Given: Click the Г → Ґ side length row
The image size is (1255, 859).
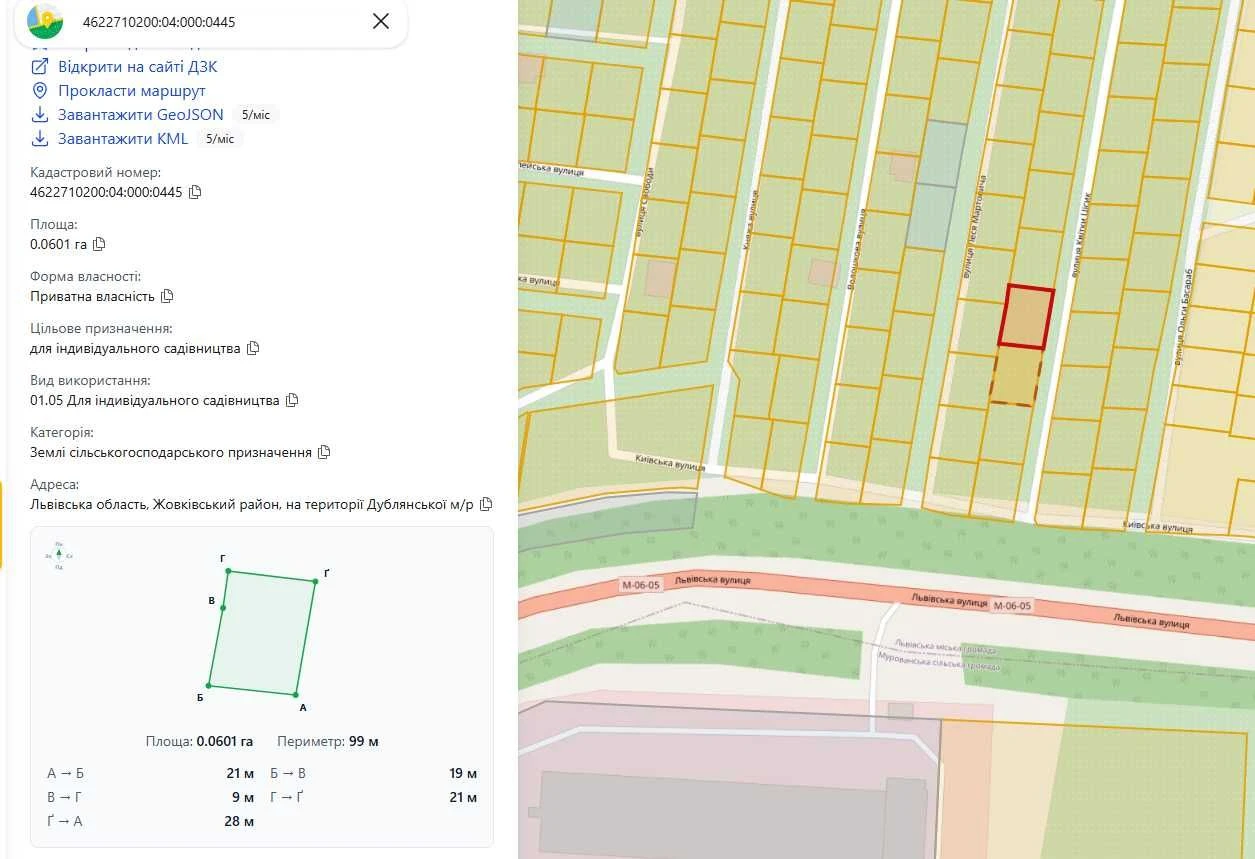Looking at the screenshot, I should pyautogui.click(x=373, y=797).
